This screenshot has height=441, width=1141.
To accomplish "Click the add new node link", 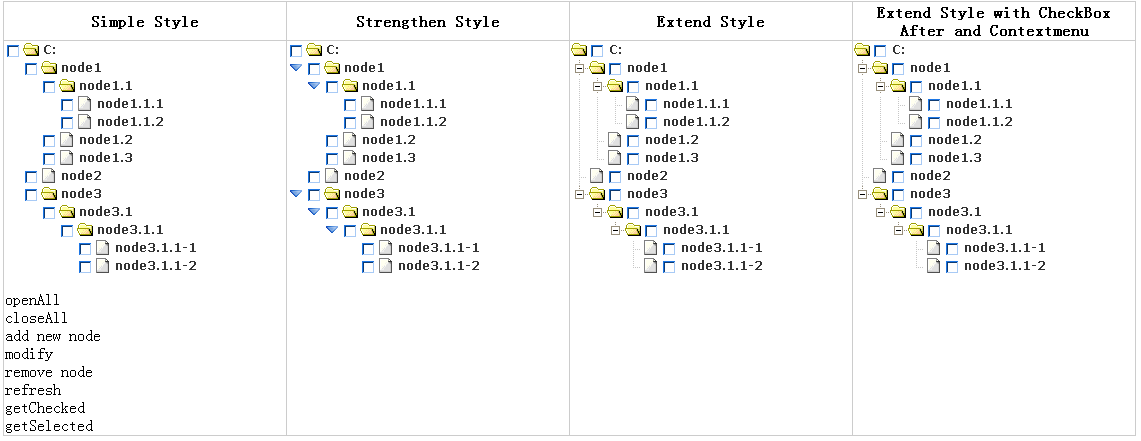I will coord(53,336).
